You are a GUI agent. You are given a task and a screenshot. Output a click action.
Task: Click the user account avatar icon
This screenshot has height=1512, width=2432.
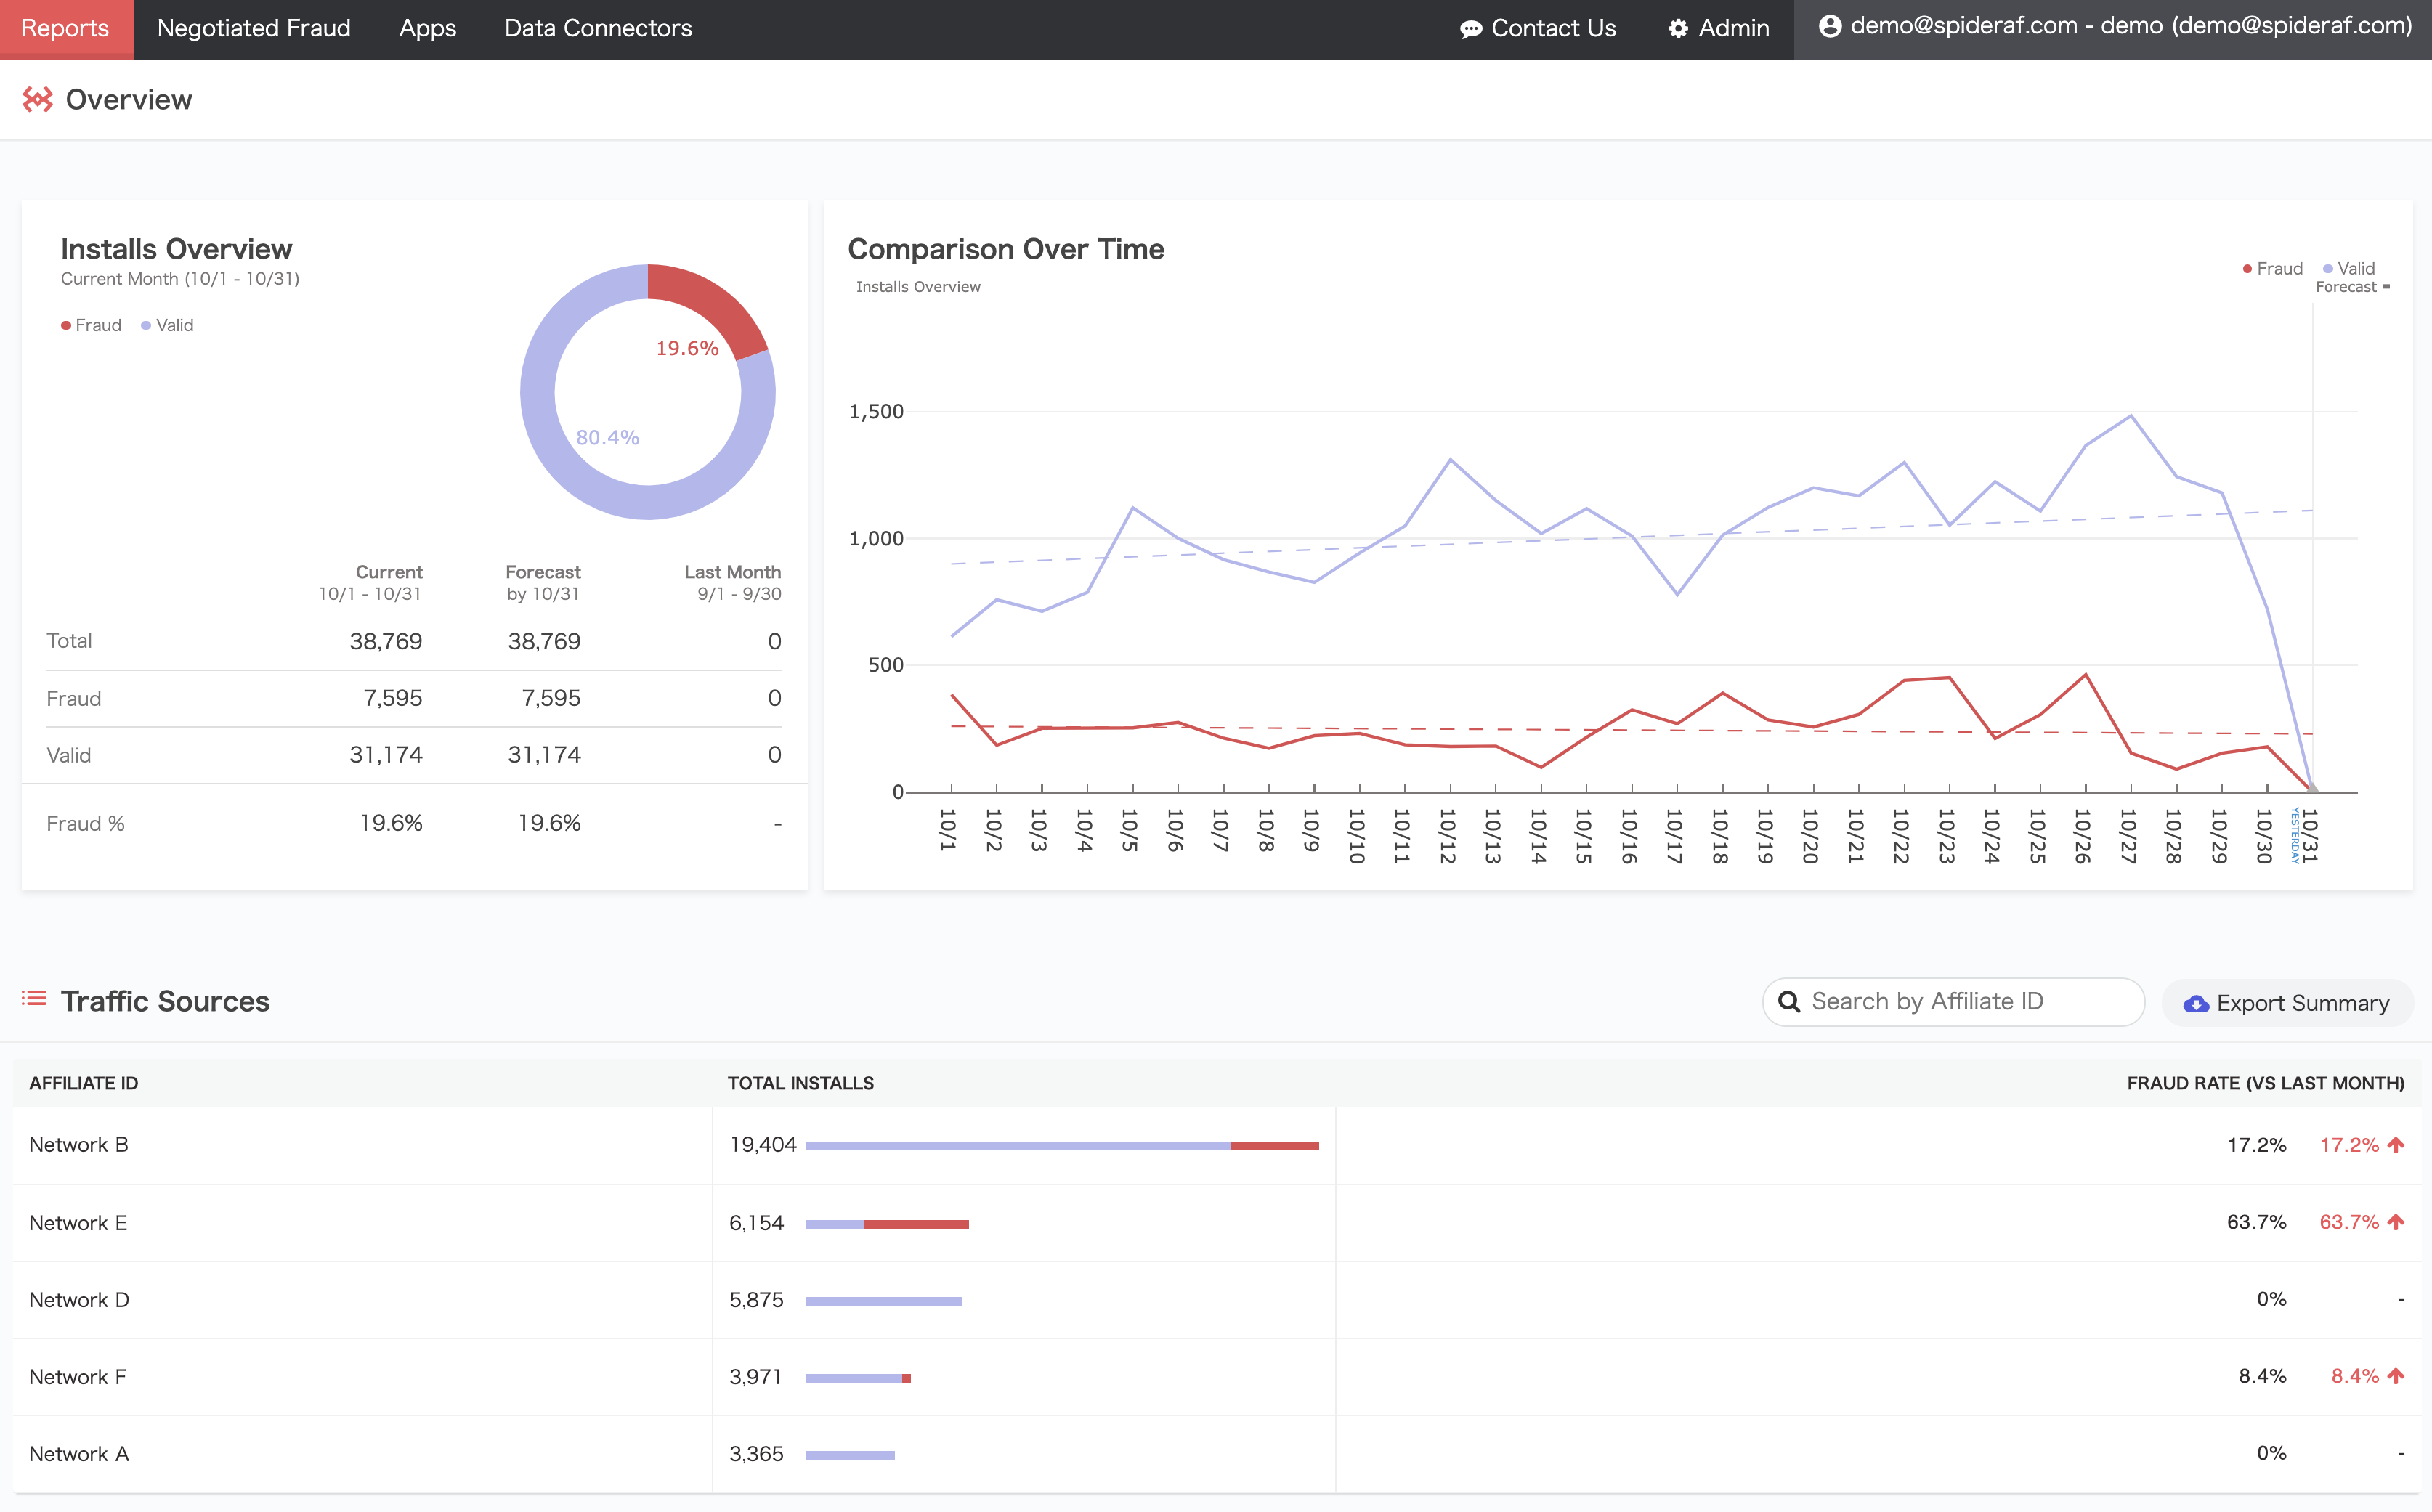click(1830, 27)
